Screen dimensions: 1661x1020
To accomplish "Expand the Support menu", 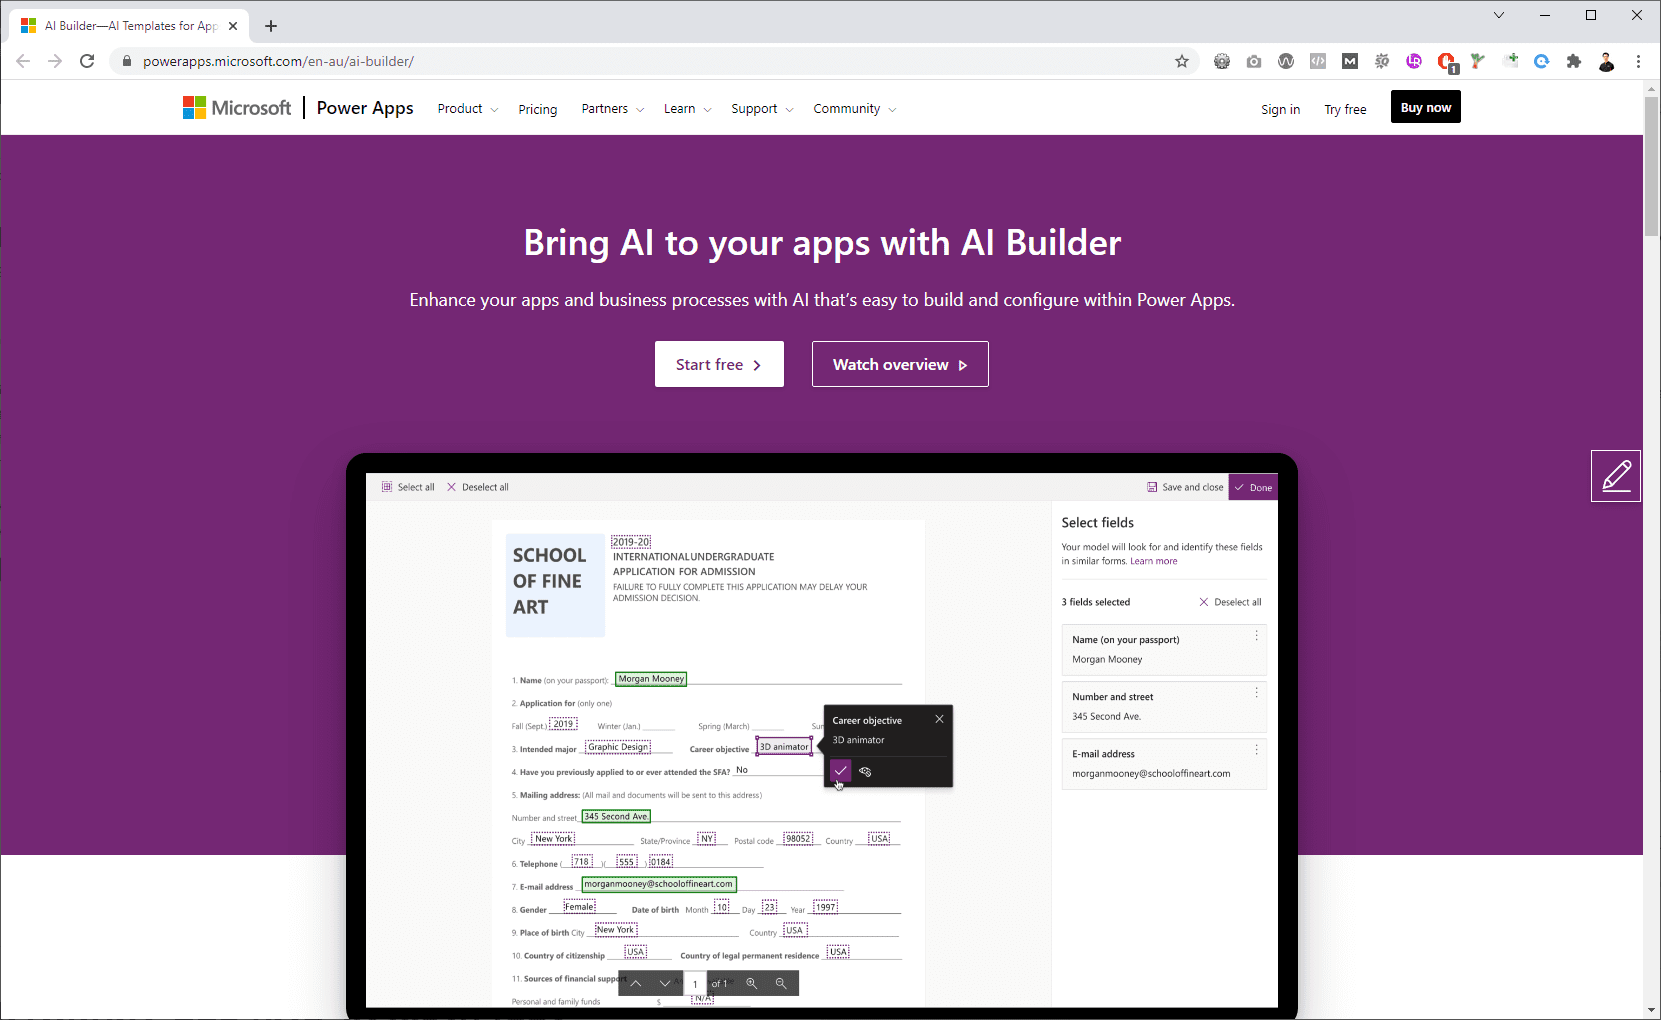I will coord(762,109).
